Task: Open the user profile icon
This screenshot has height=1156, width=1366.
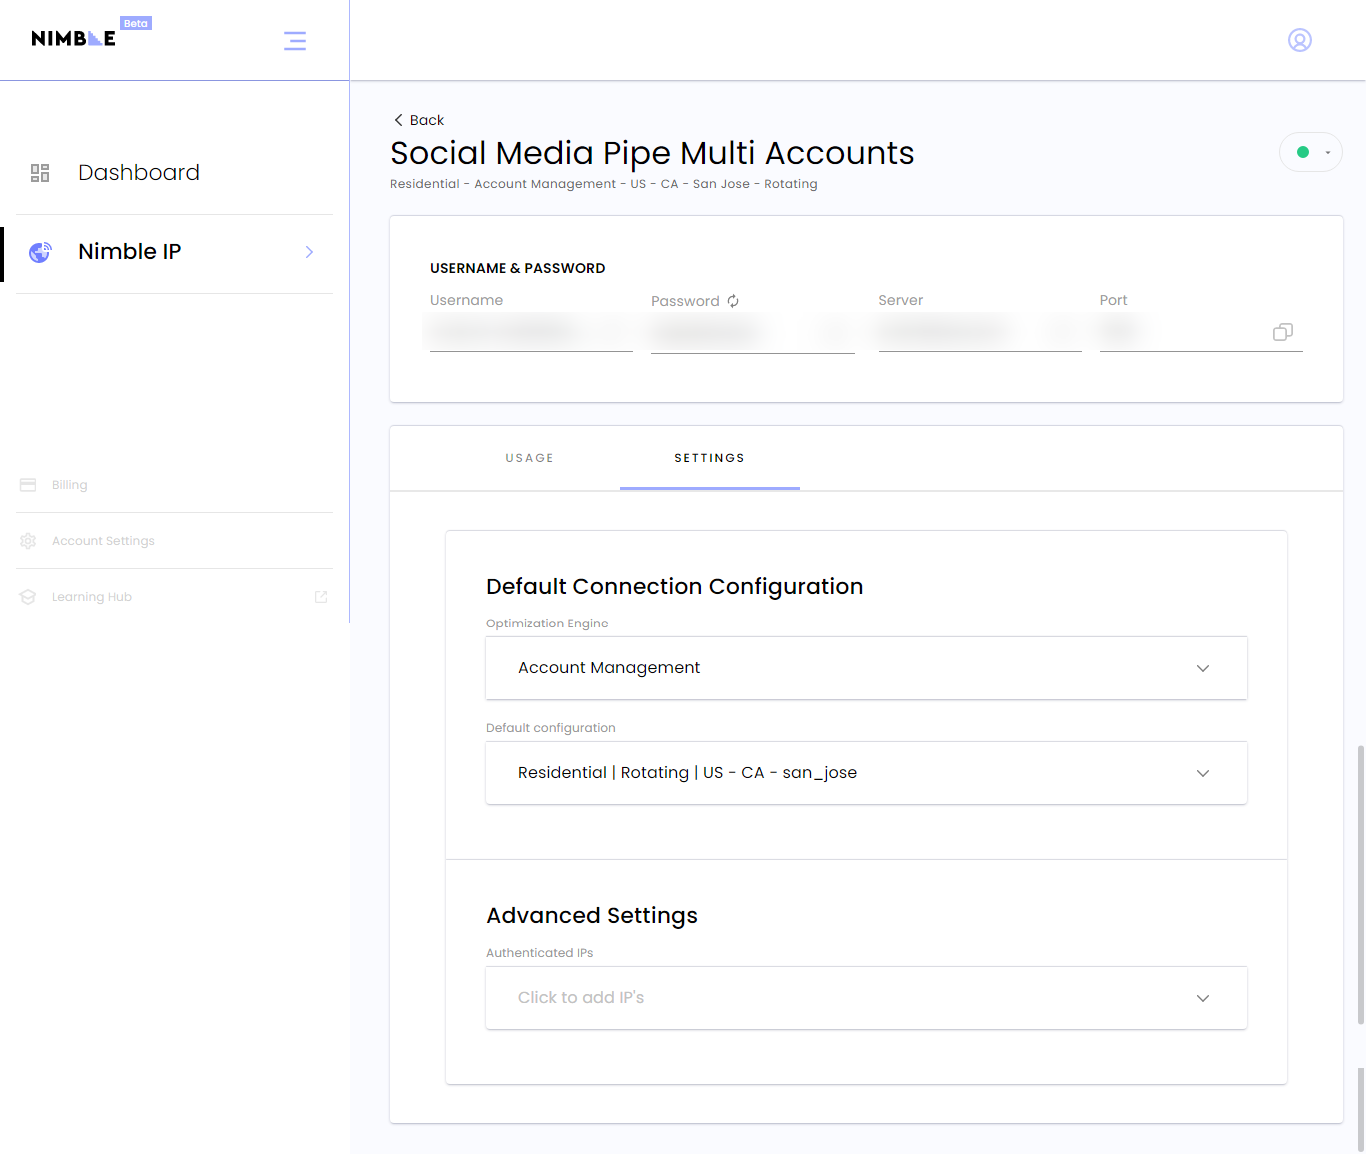Action: coord(1299,40)
